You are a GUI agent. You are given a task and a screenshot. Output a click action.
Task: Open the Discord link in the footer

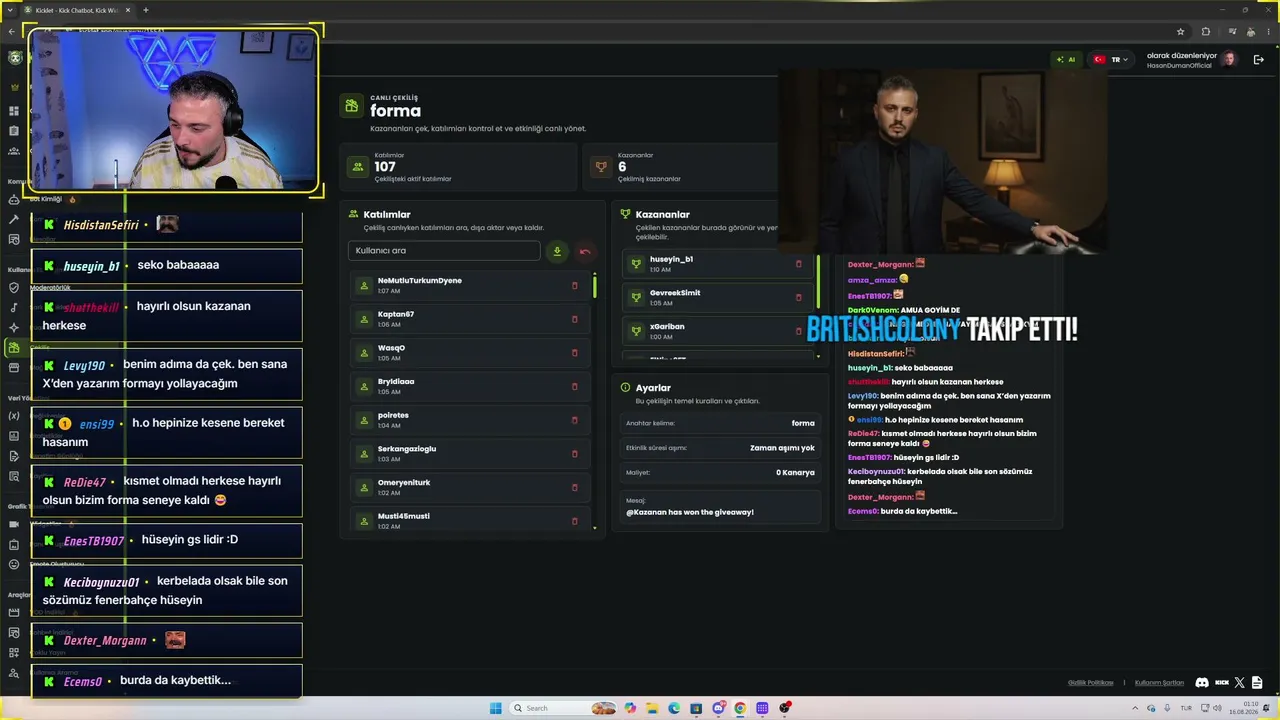coord(1202,682)
